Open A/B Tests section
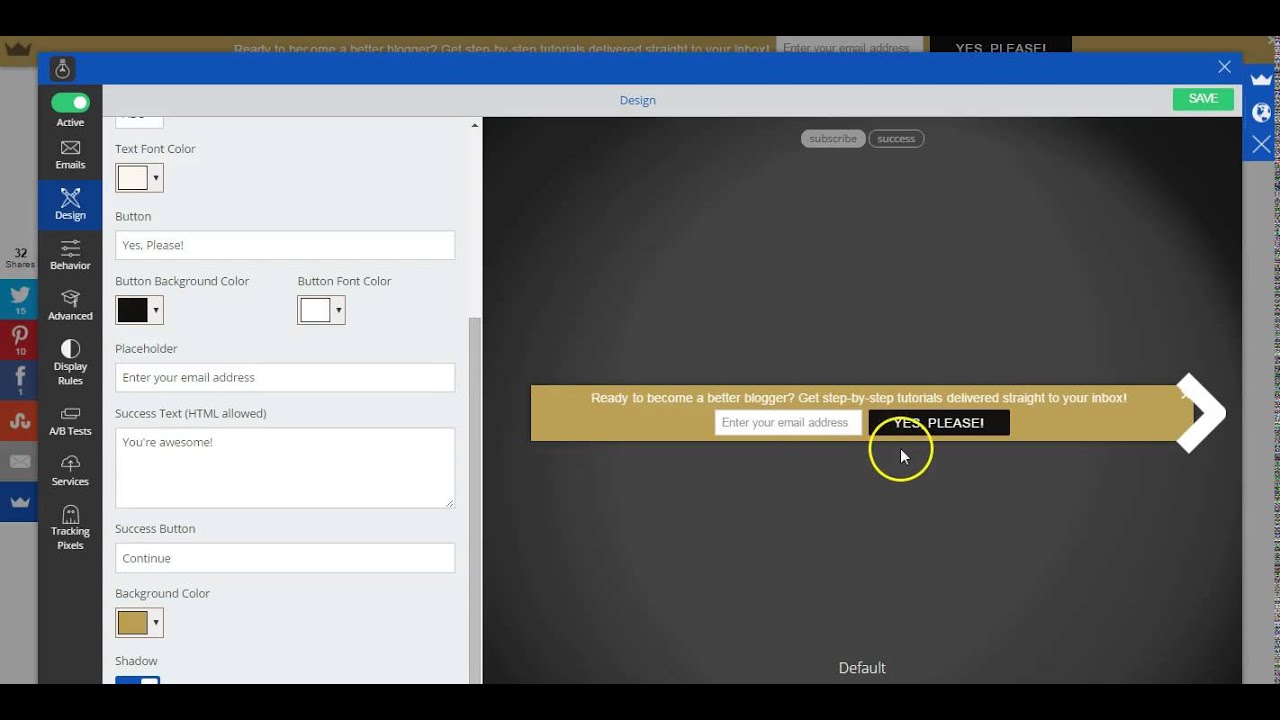 [70, 421]
